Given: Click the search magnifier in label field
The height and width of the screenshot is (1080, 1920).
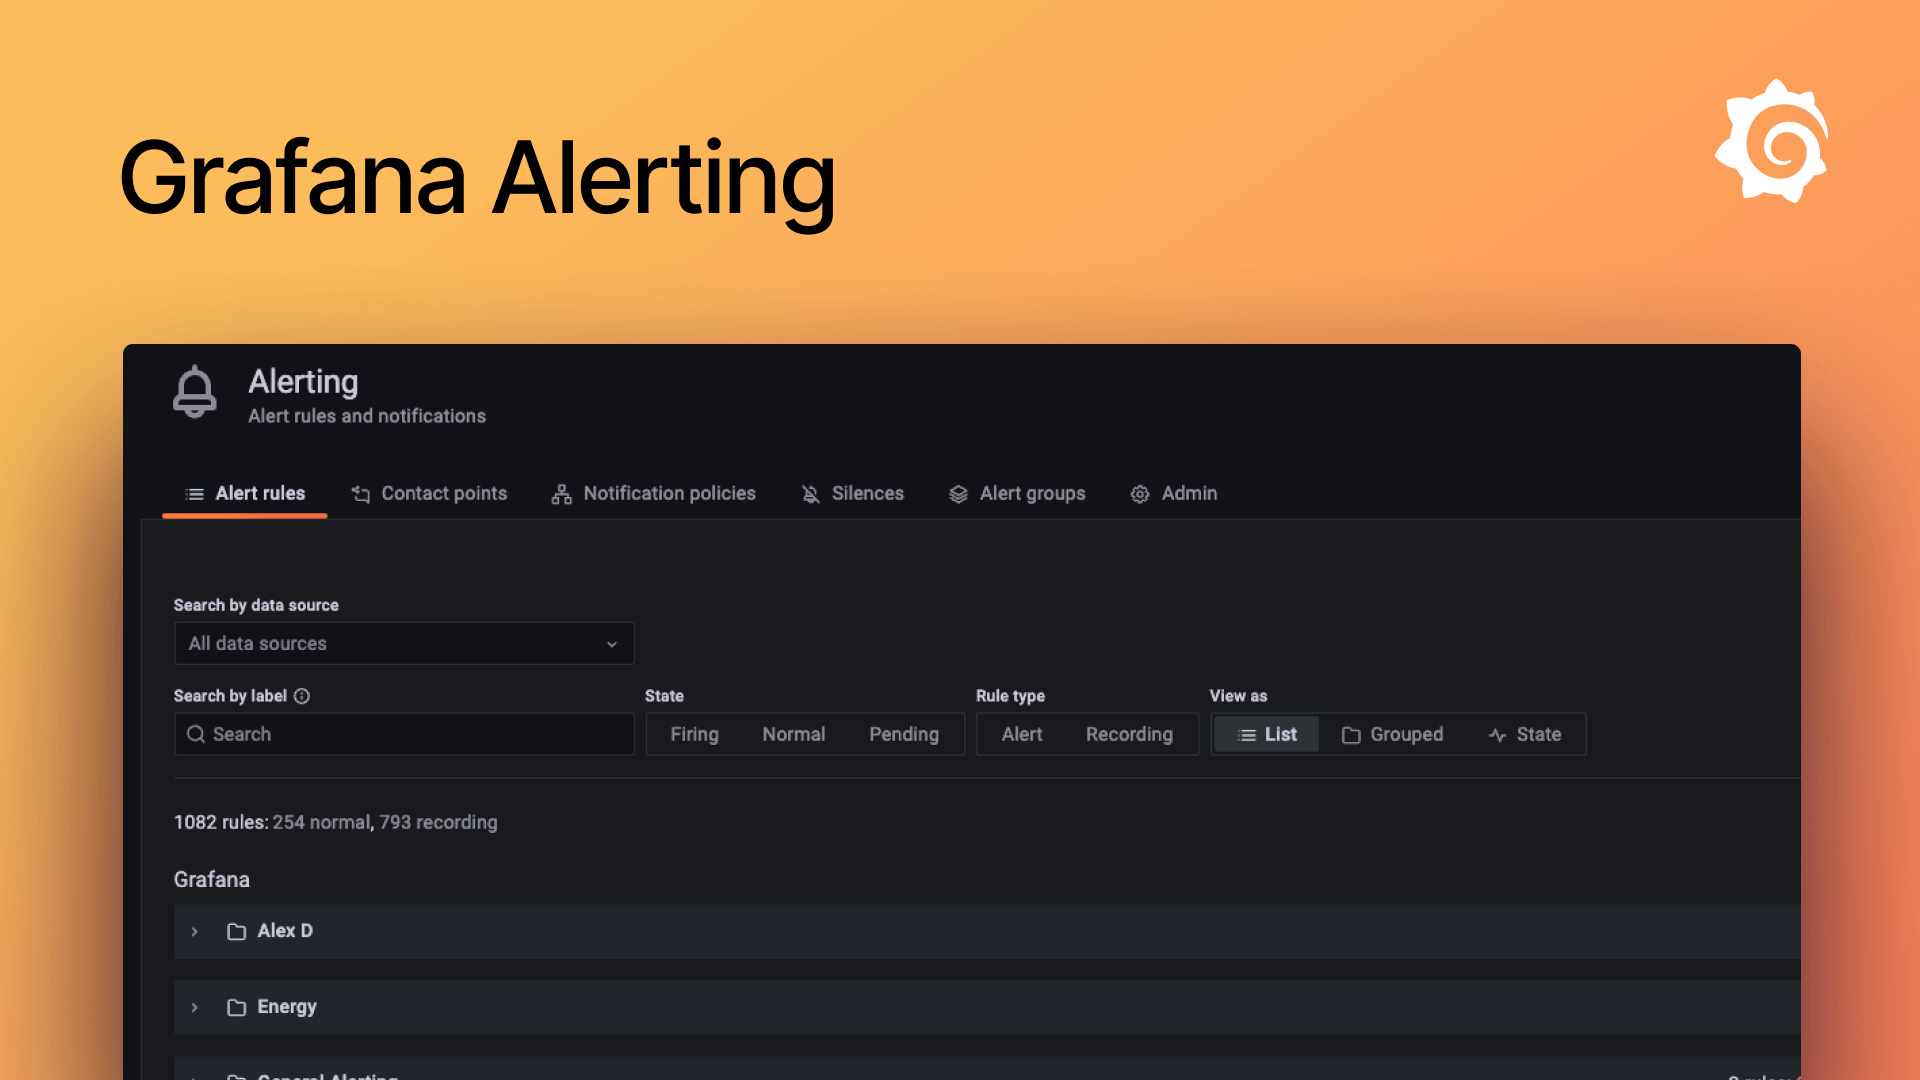Looking at the screenshot, I should click(196, 734).
